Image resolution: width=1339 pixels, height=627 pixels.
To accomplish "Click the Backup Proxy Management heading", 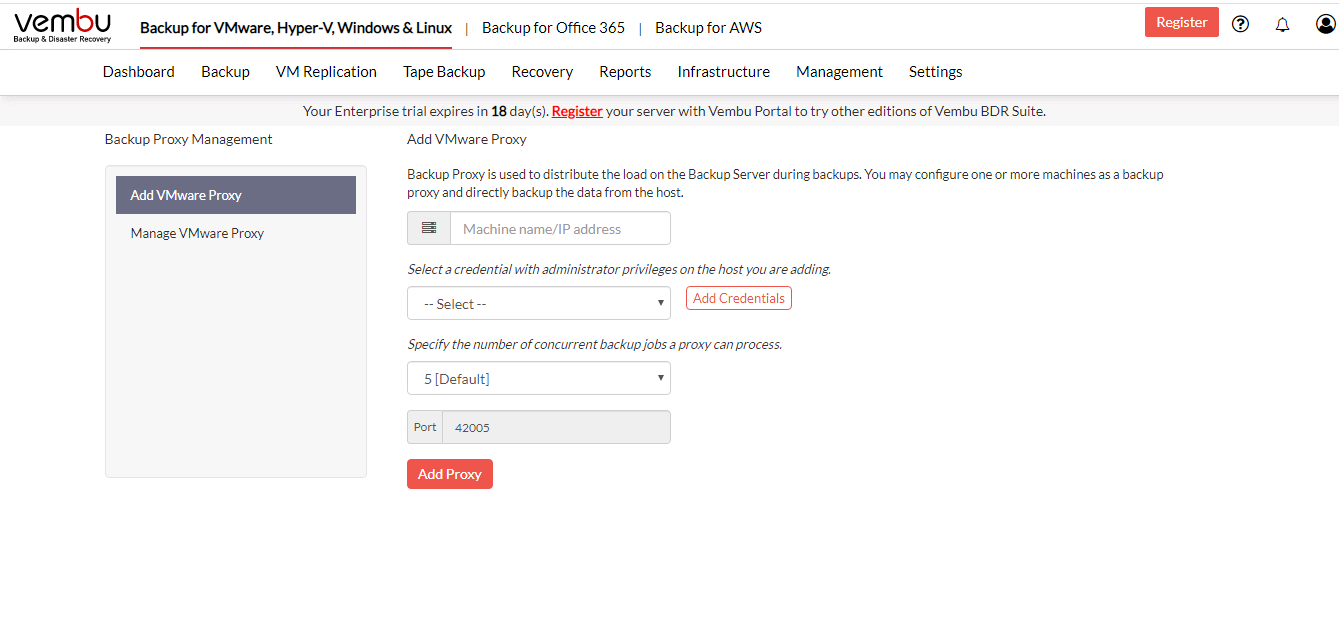I will pos(189,139).
